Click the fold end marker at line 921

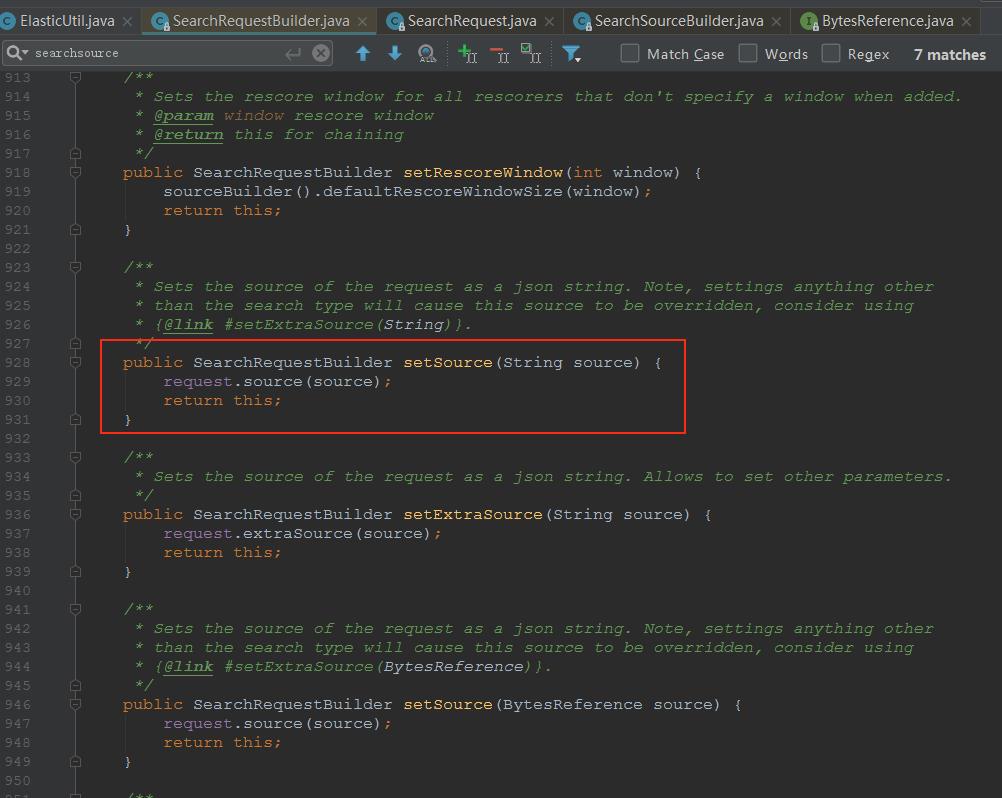pyautogui.click(x=75, y=229)
